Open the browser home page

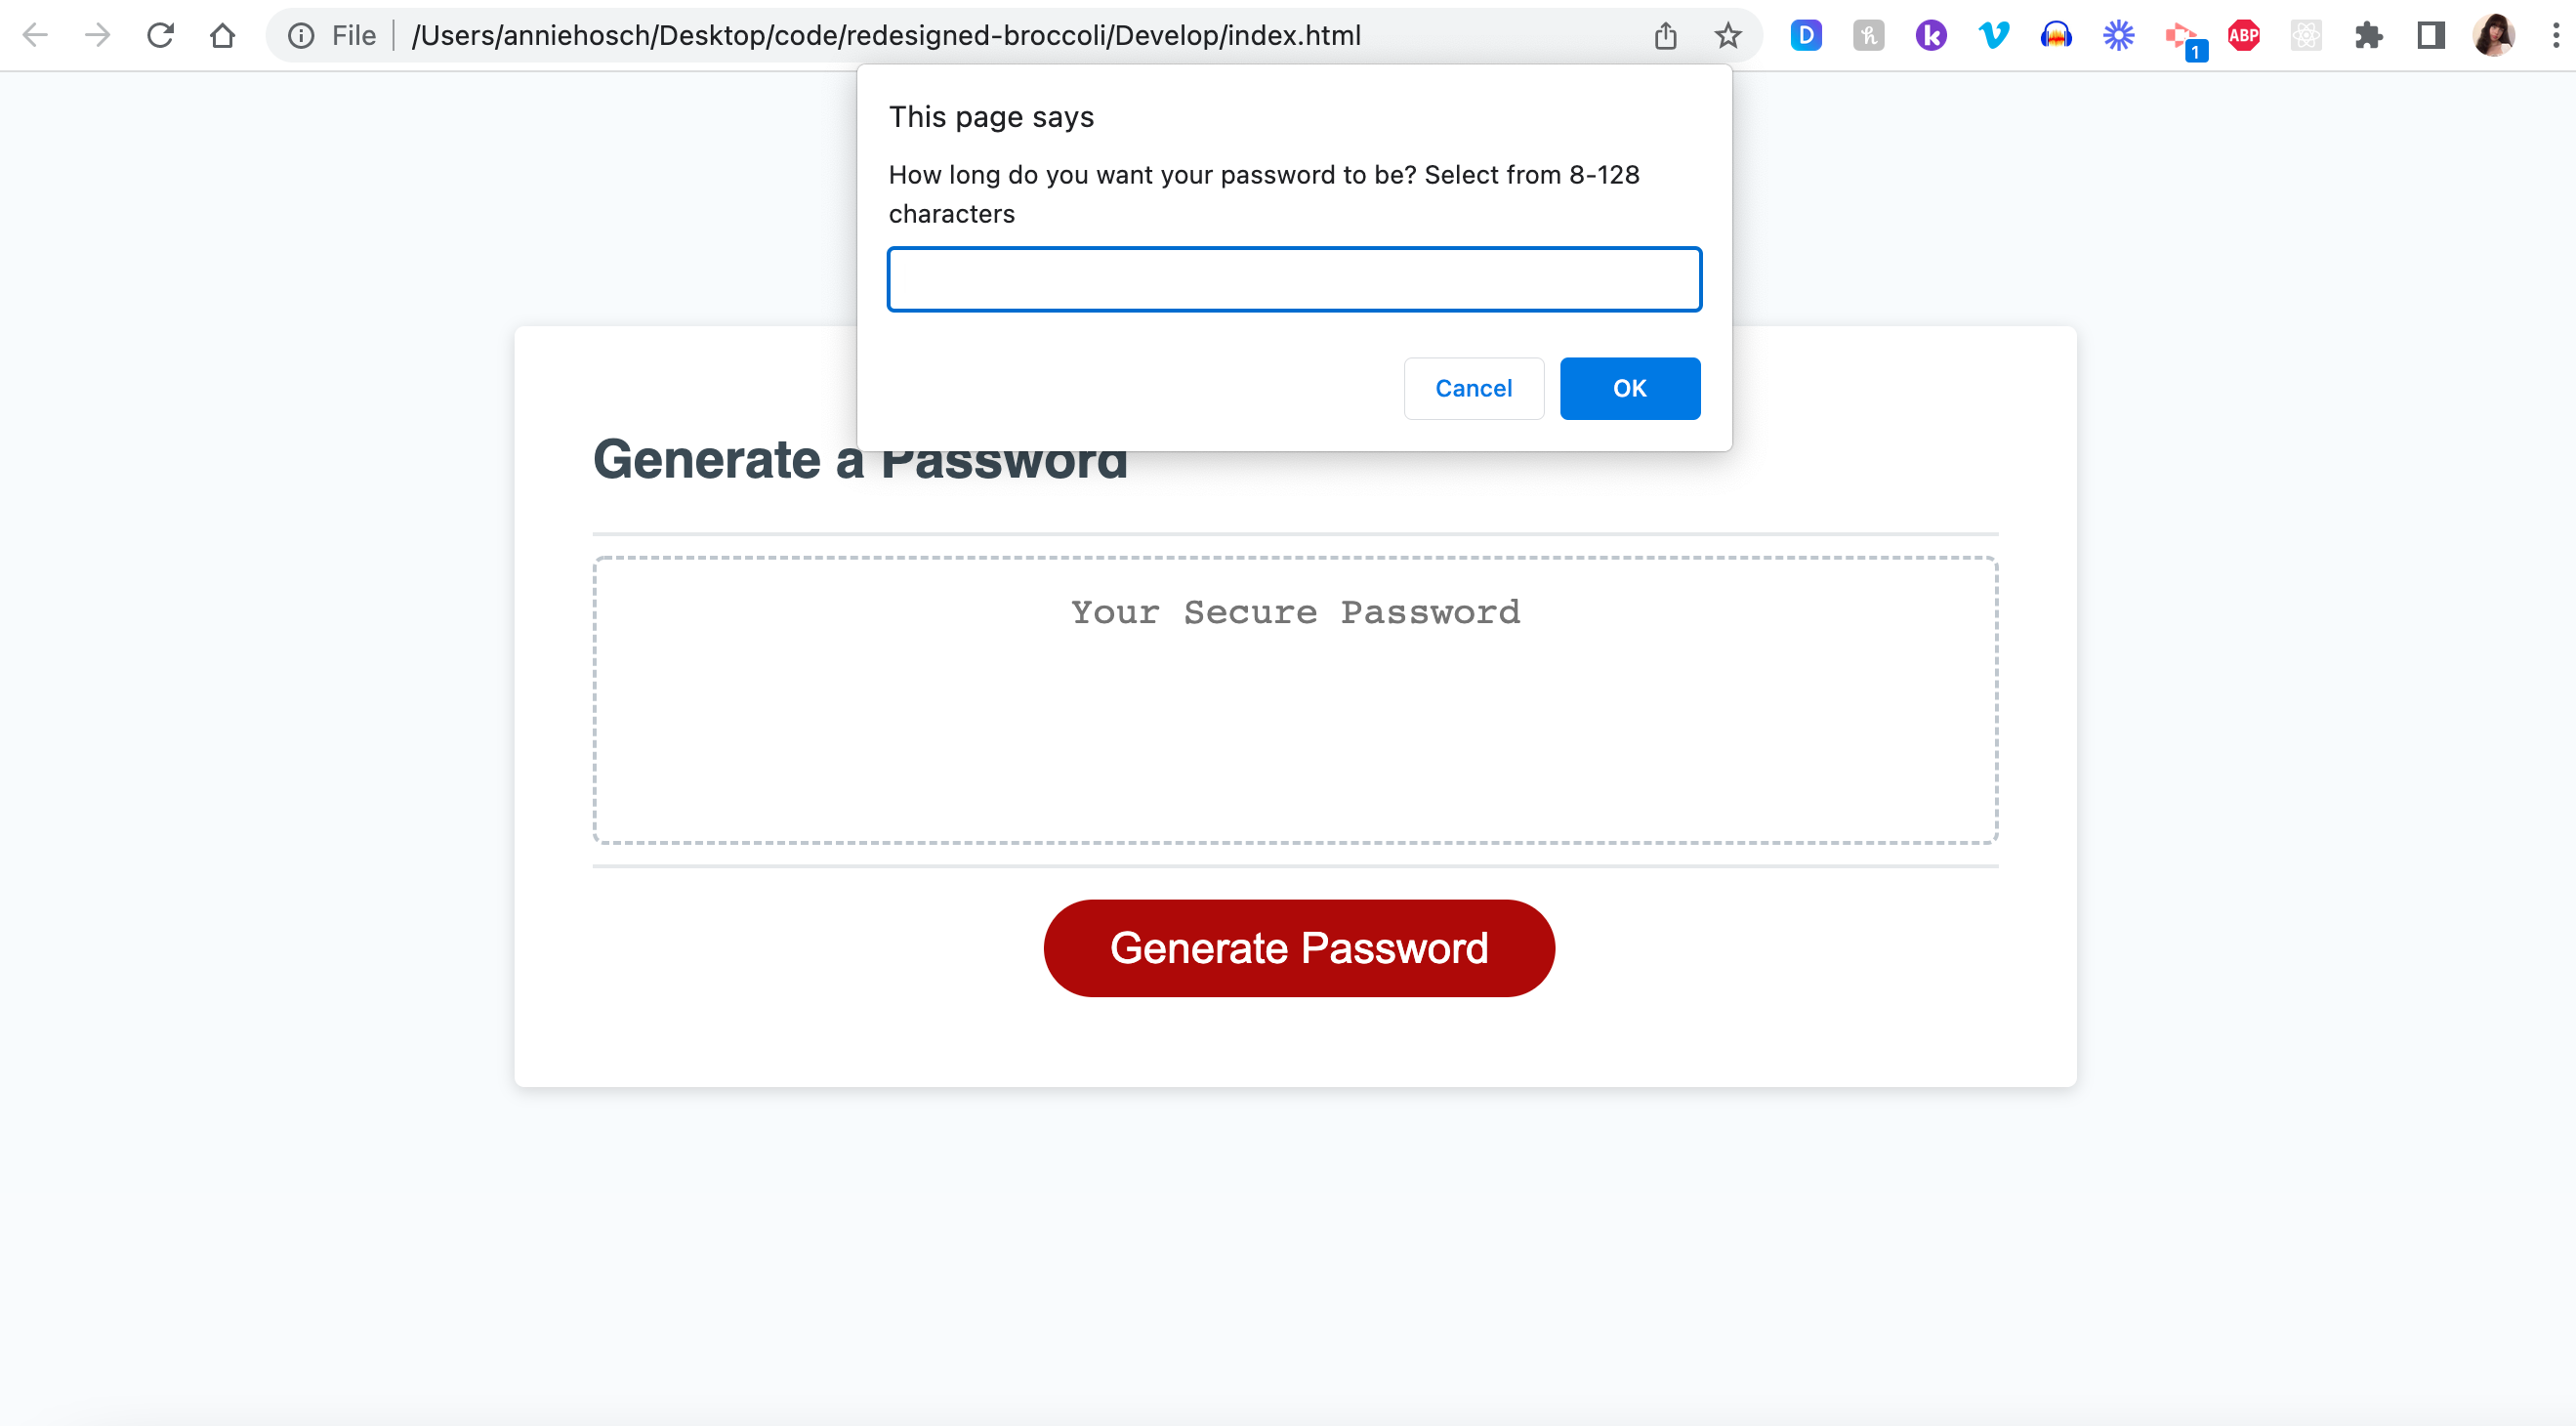223,35
